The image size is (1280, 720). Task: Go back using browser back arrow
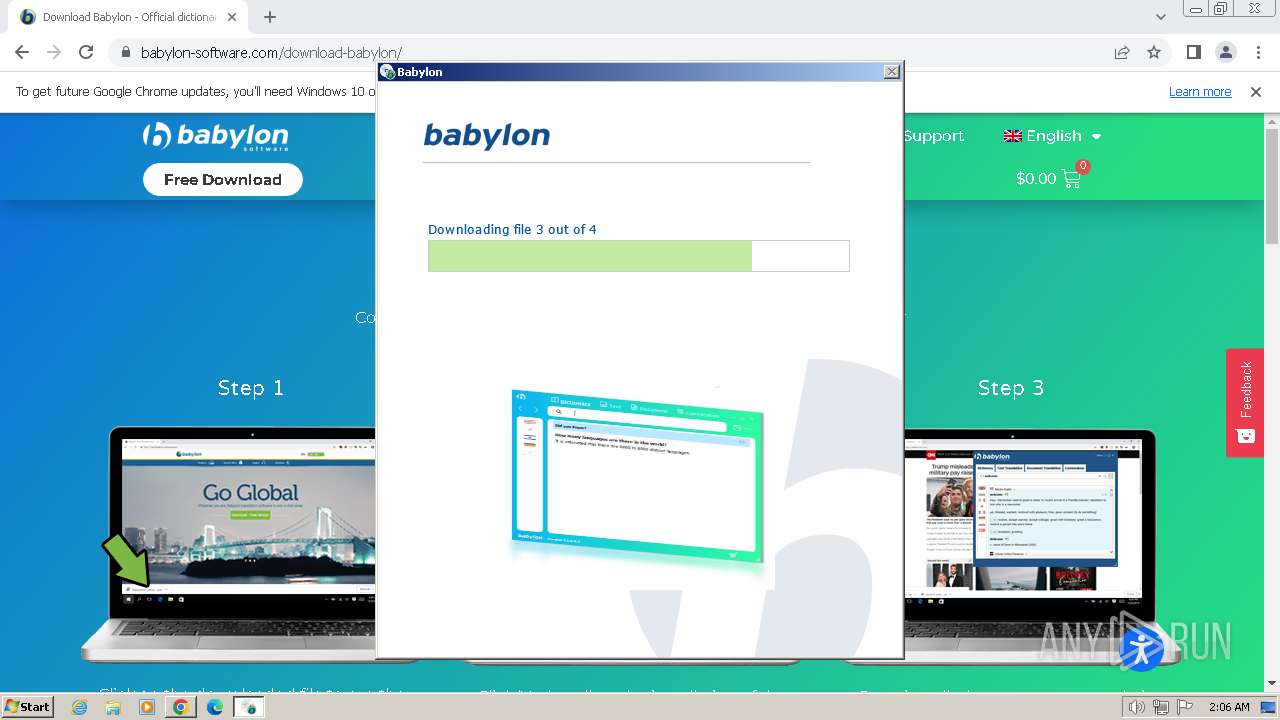point(22,52)
